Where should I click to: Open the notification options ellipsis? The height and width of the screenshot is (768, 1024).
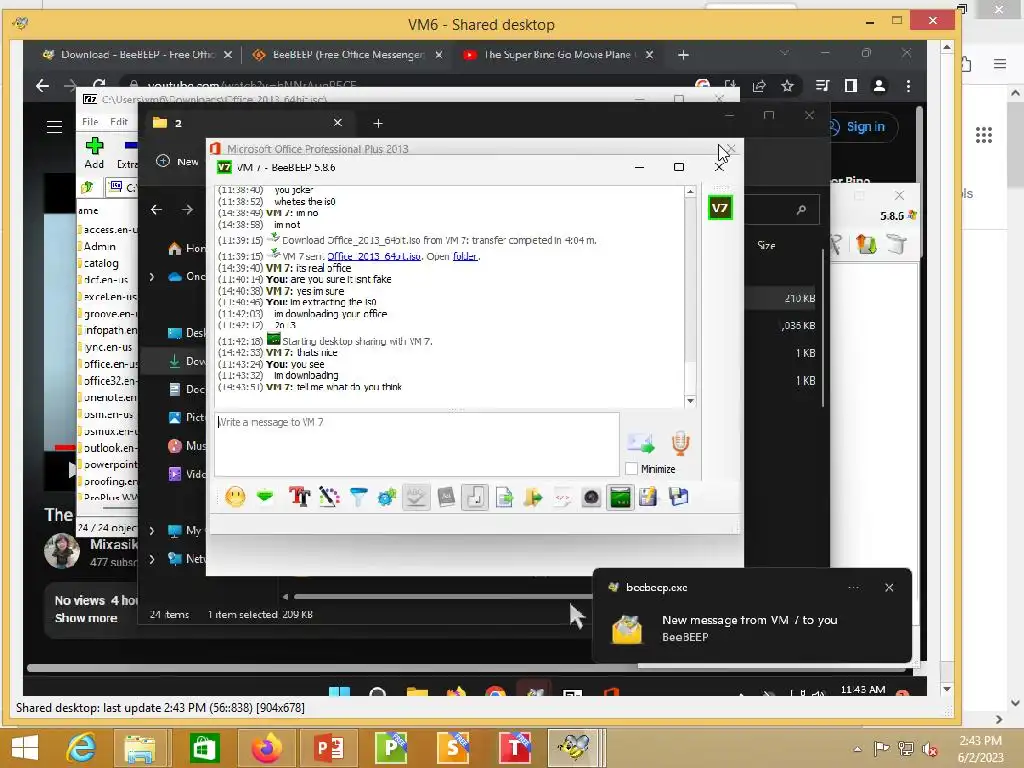tap(854, 588)
